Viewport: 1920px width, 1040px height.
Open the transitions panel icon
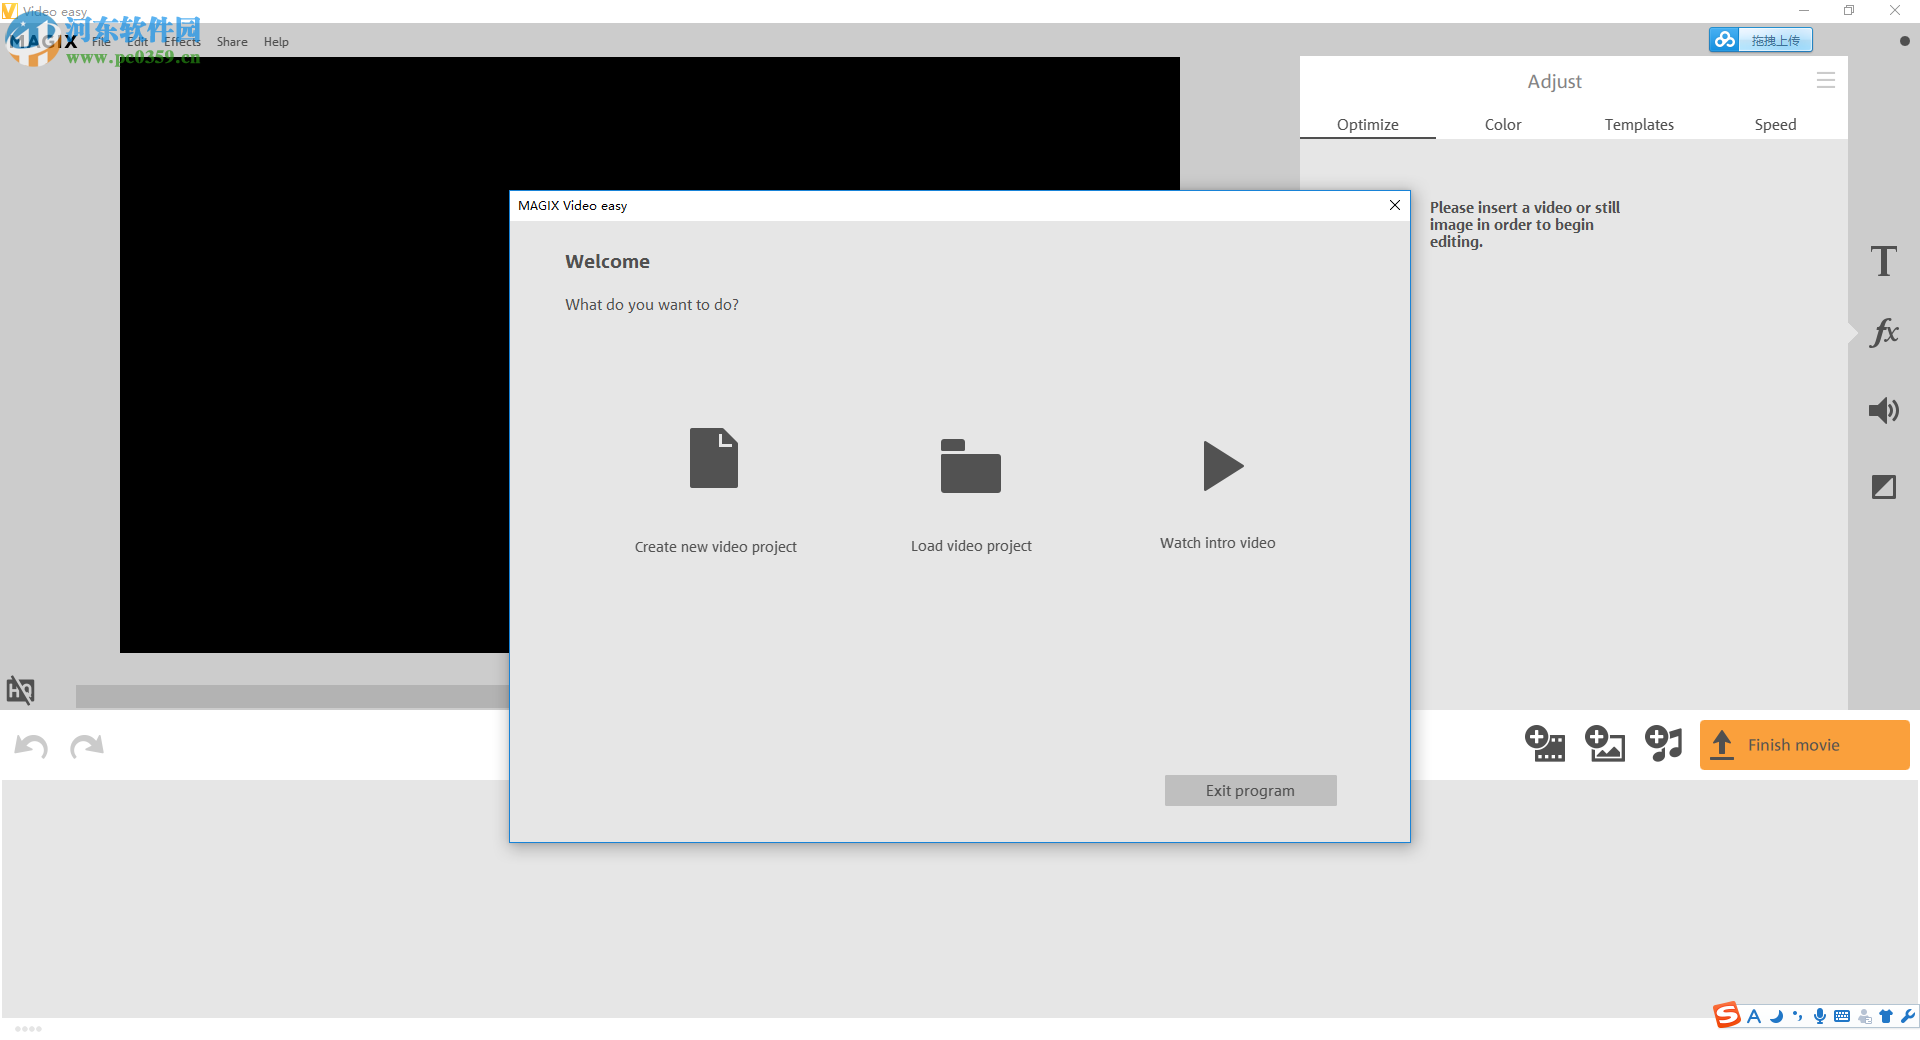[x=1884, y=487]
